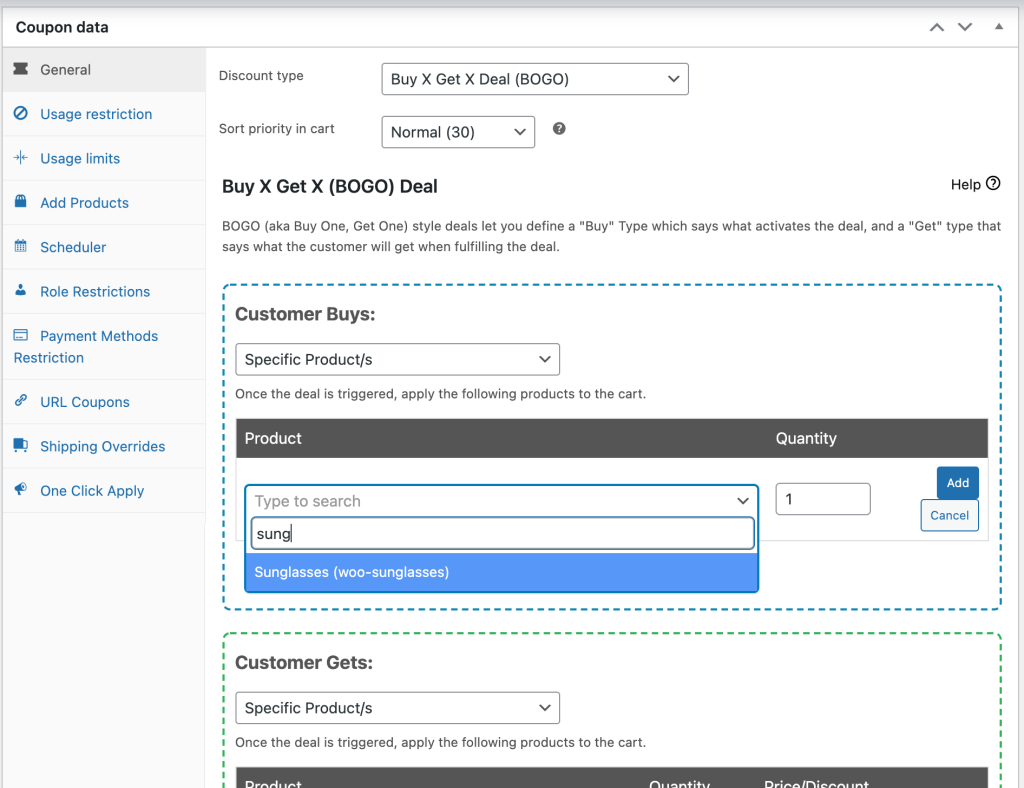
Task: Click the Payment Methods card icon
Action: (x=21, y=335)
